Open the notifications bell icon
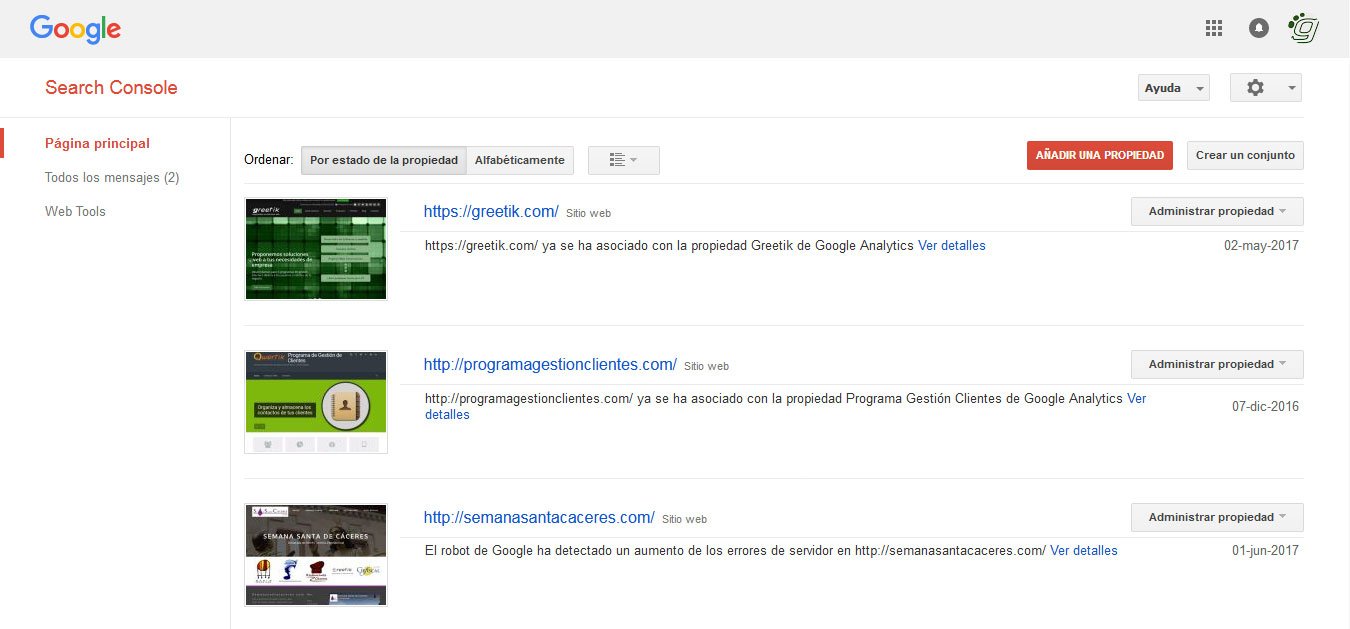The width and height of the screenshot is (1350, 629). pyautogui.click(x=1259, y=28)
